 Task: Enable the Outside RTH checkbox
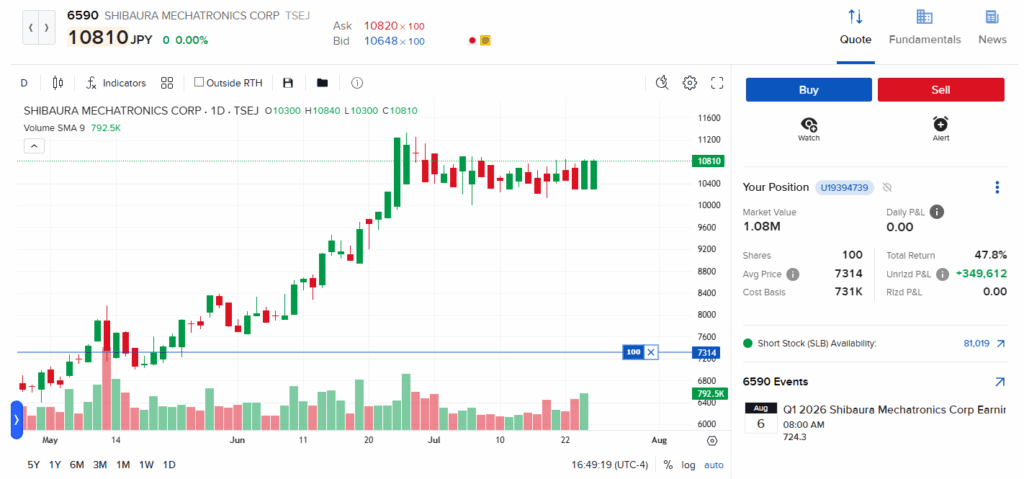click(x=199, y=83)
